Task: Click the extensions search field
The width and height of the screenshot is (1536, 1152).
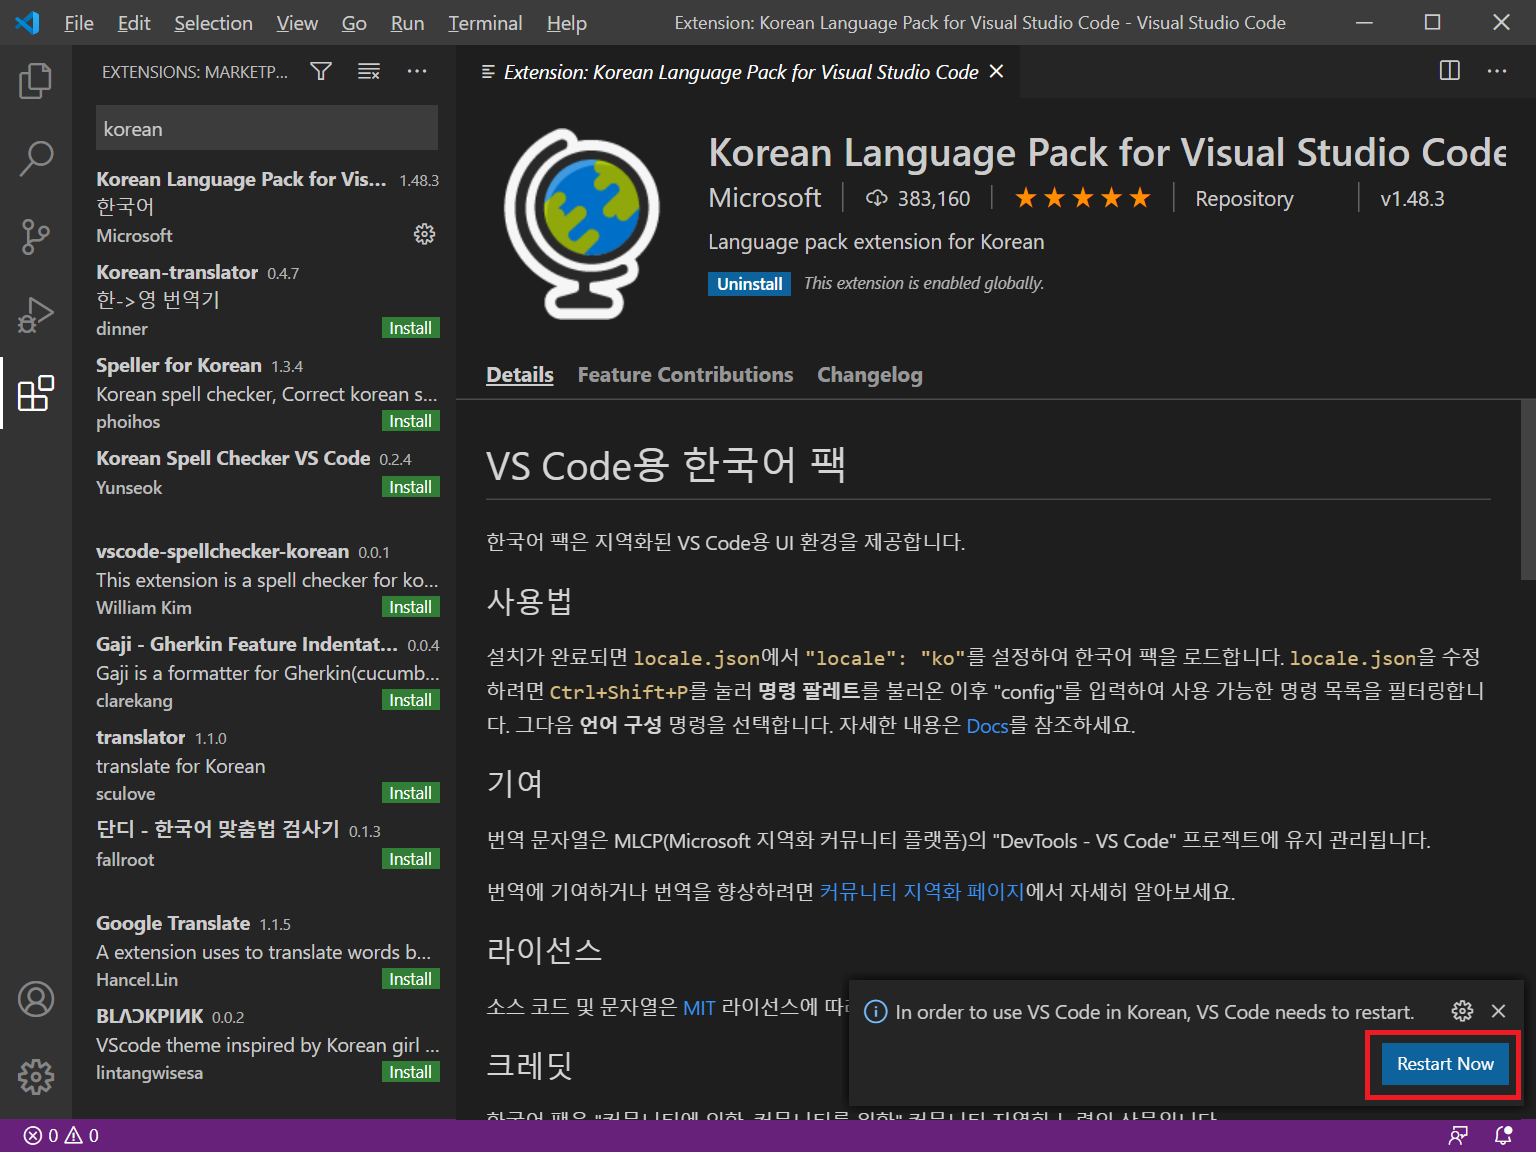Action: (267, 128)
